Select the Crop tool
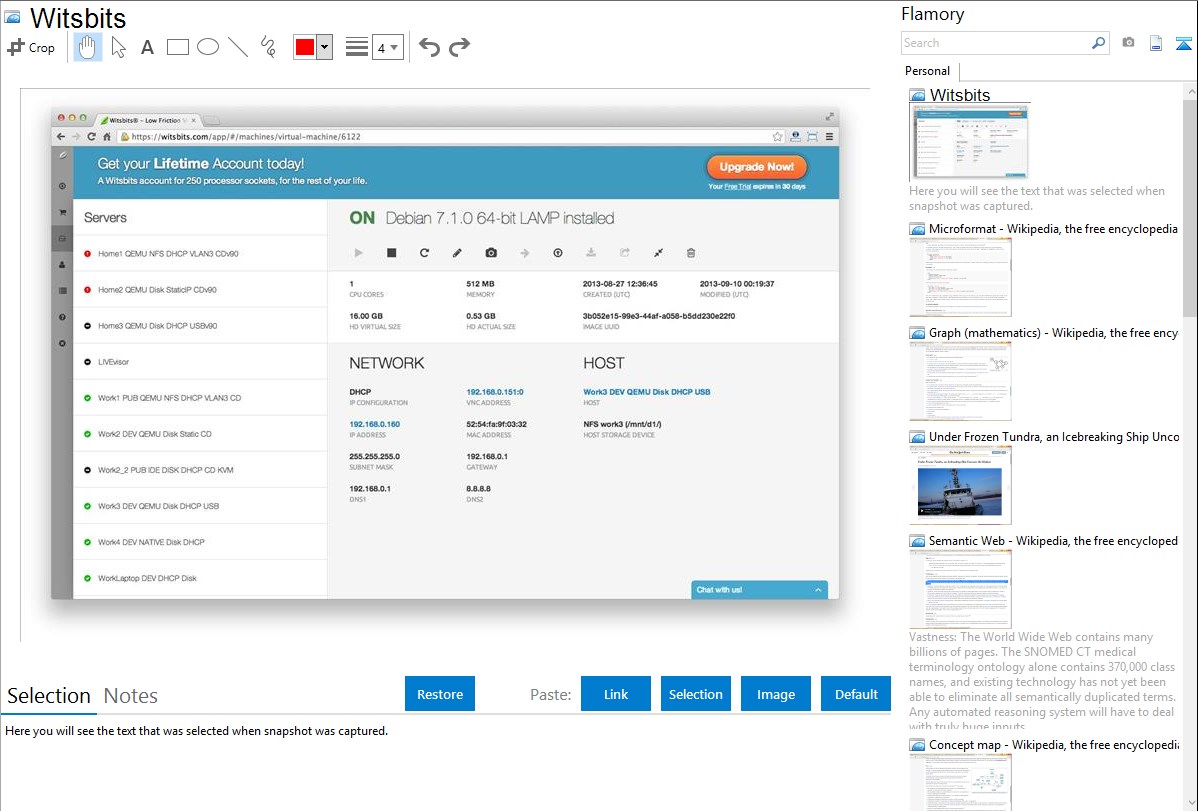 coord(31,47)
